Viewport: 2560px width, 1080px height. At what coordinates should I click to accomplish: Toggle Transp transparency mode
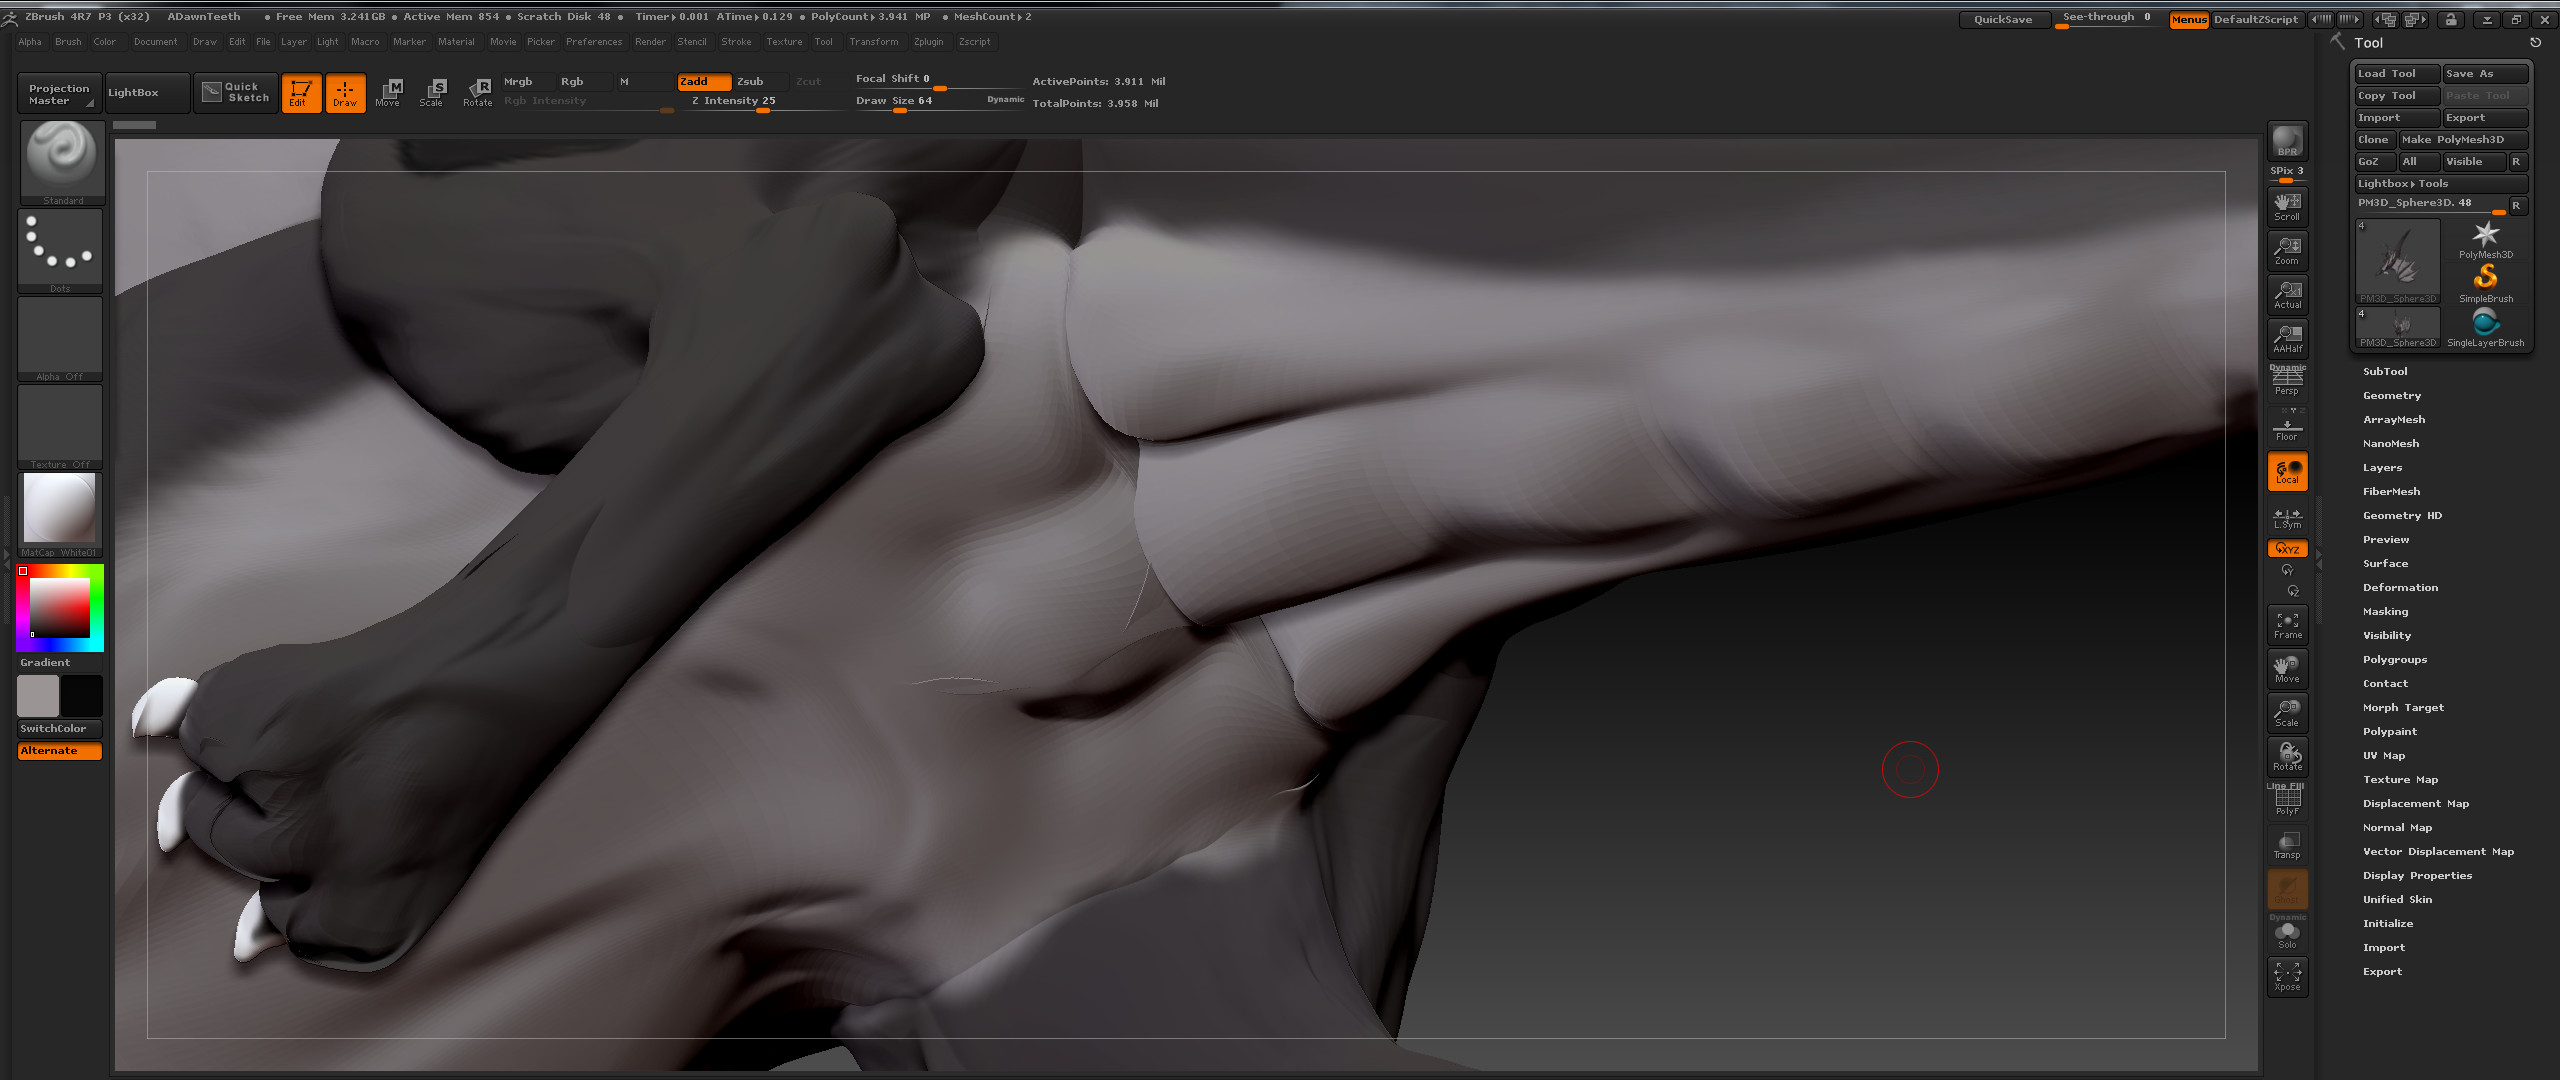tap(2287, 845)
